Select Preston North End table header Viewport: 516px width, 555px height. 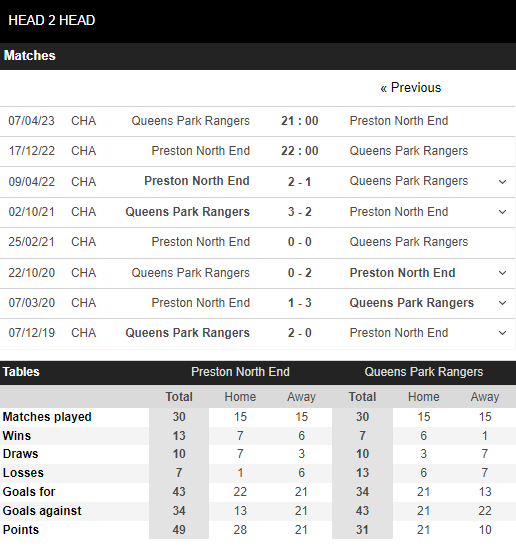(x=240, y=372)
